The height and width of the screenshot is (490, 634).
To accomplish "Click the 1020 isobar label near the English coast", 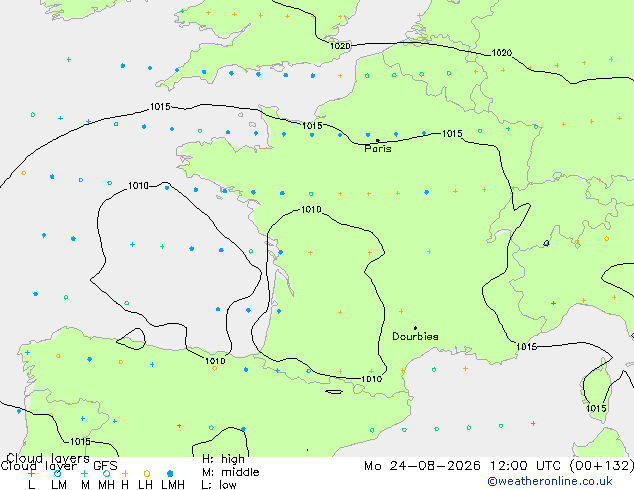I will click(340, 46).
